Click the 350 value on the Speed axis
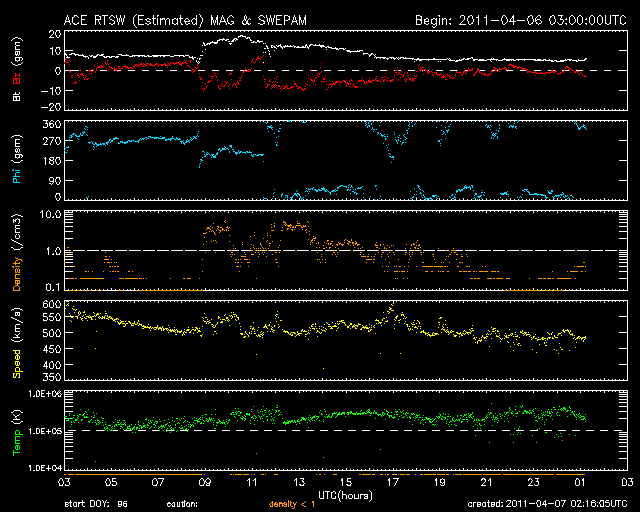This screenshot has height=512, width=640. point(52,376)
